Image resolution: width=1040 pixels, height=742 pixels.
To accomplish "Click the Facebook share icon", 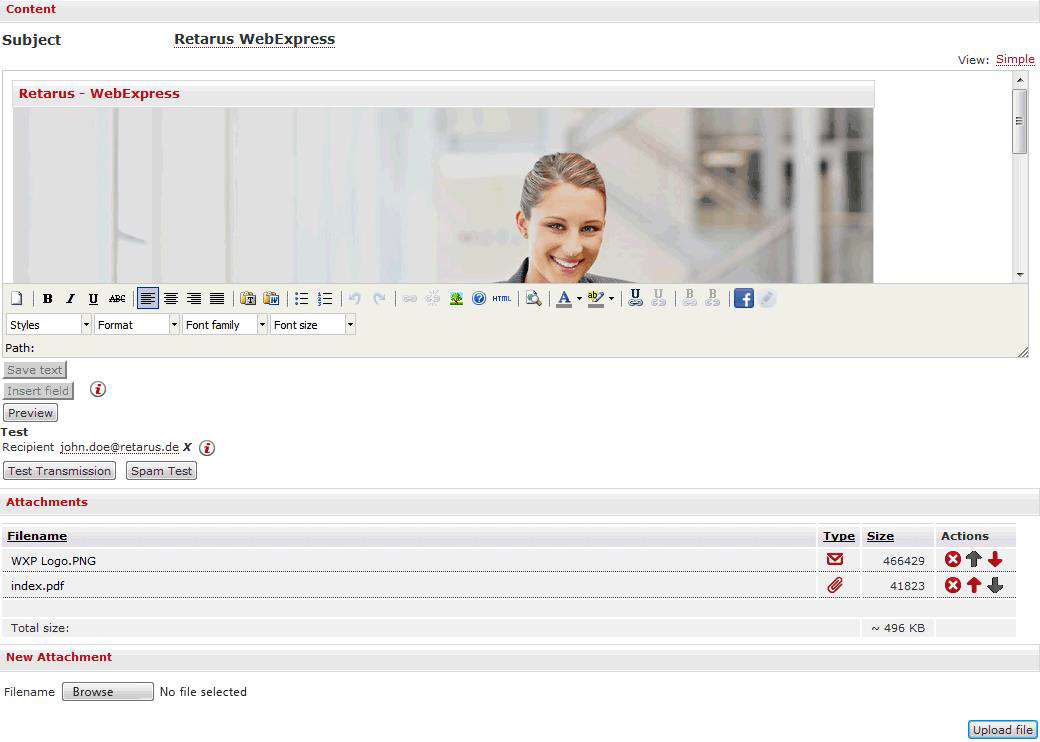I will (743, 299).
